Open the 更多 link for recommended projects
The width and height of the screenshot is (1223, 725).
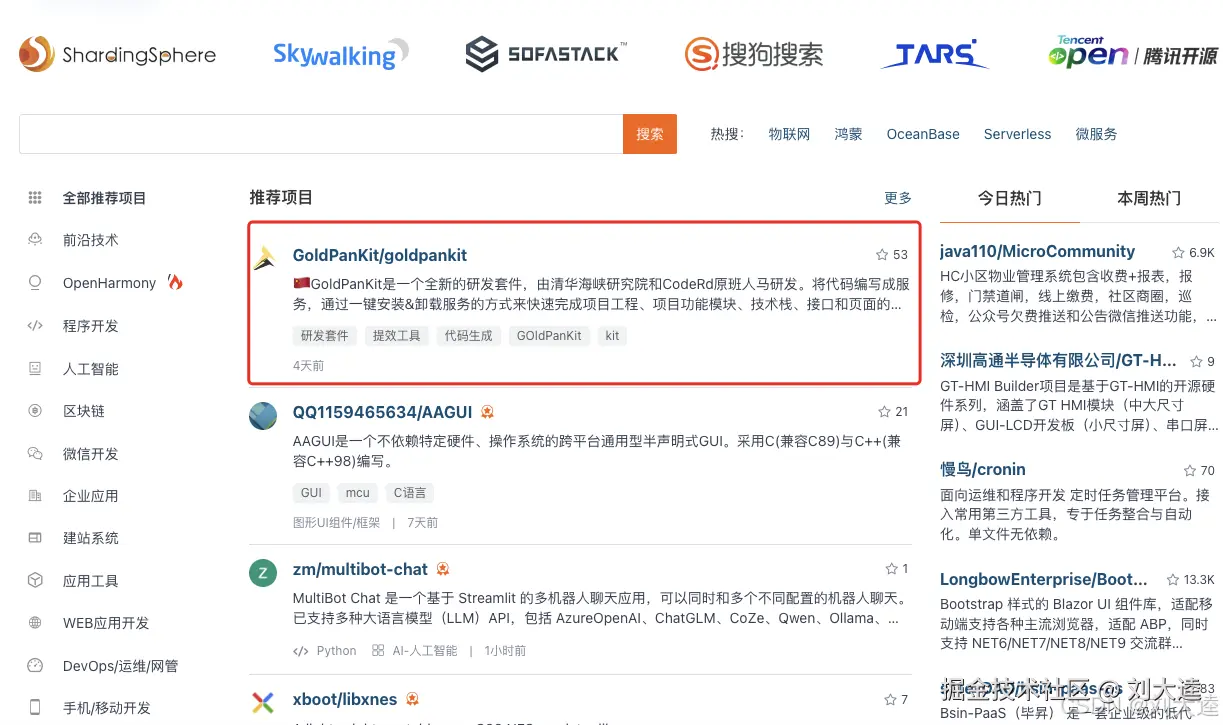[897, 198]
